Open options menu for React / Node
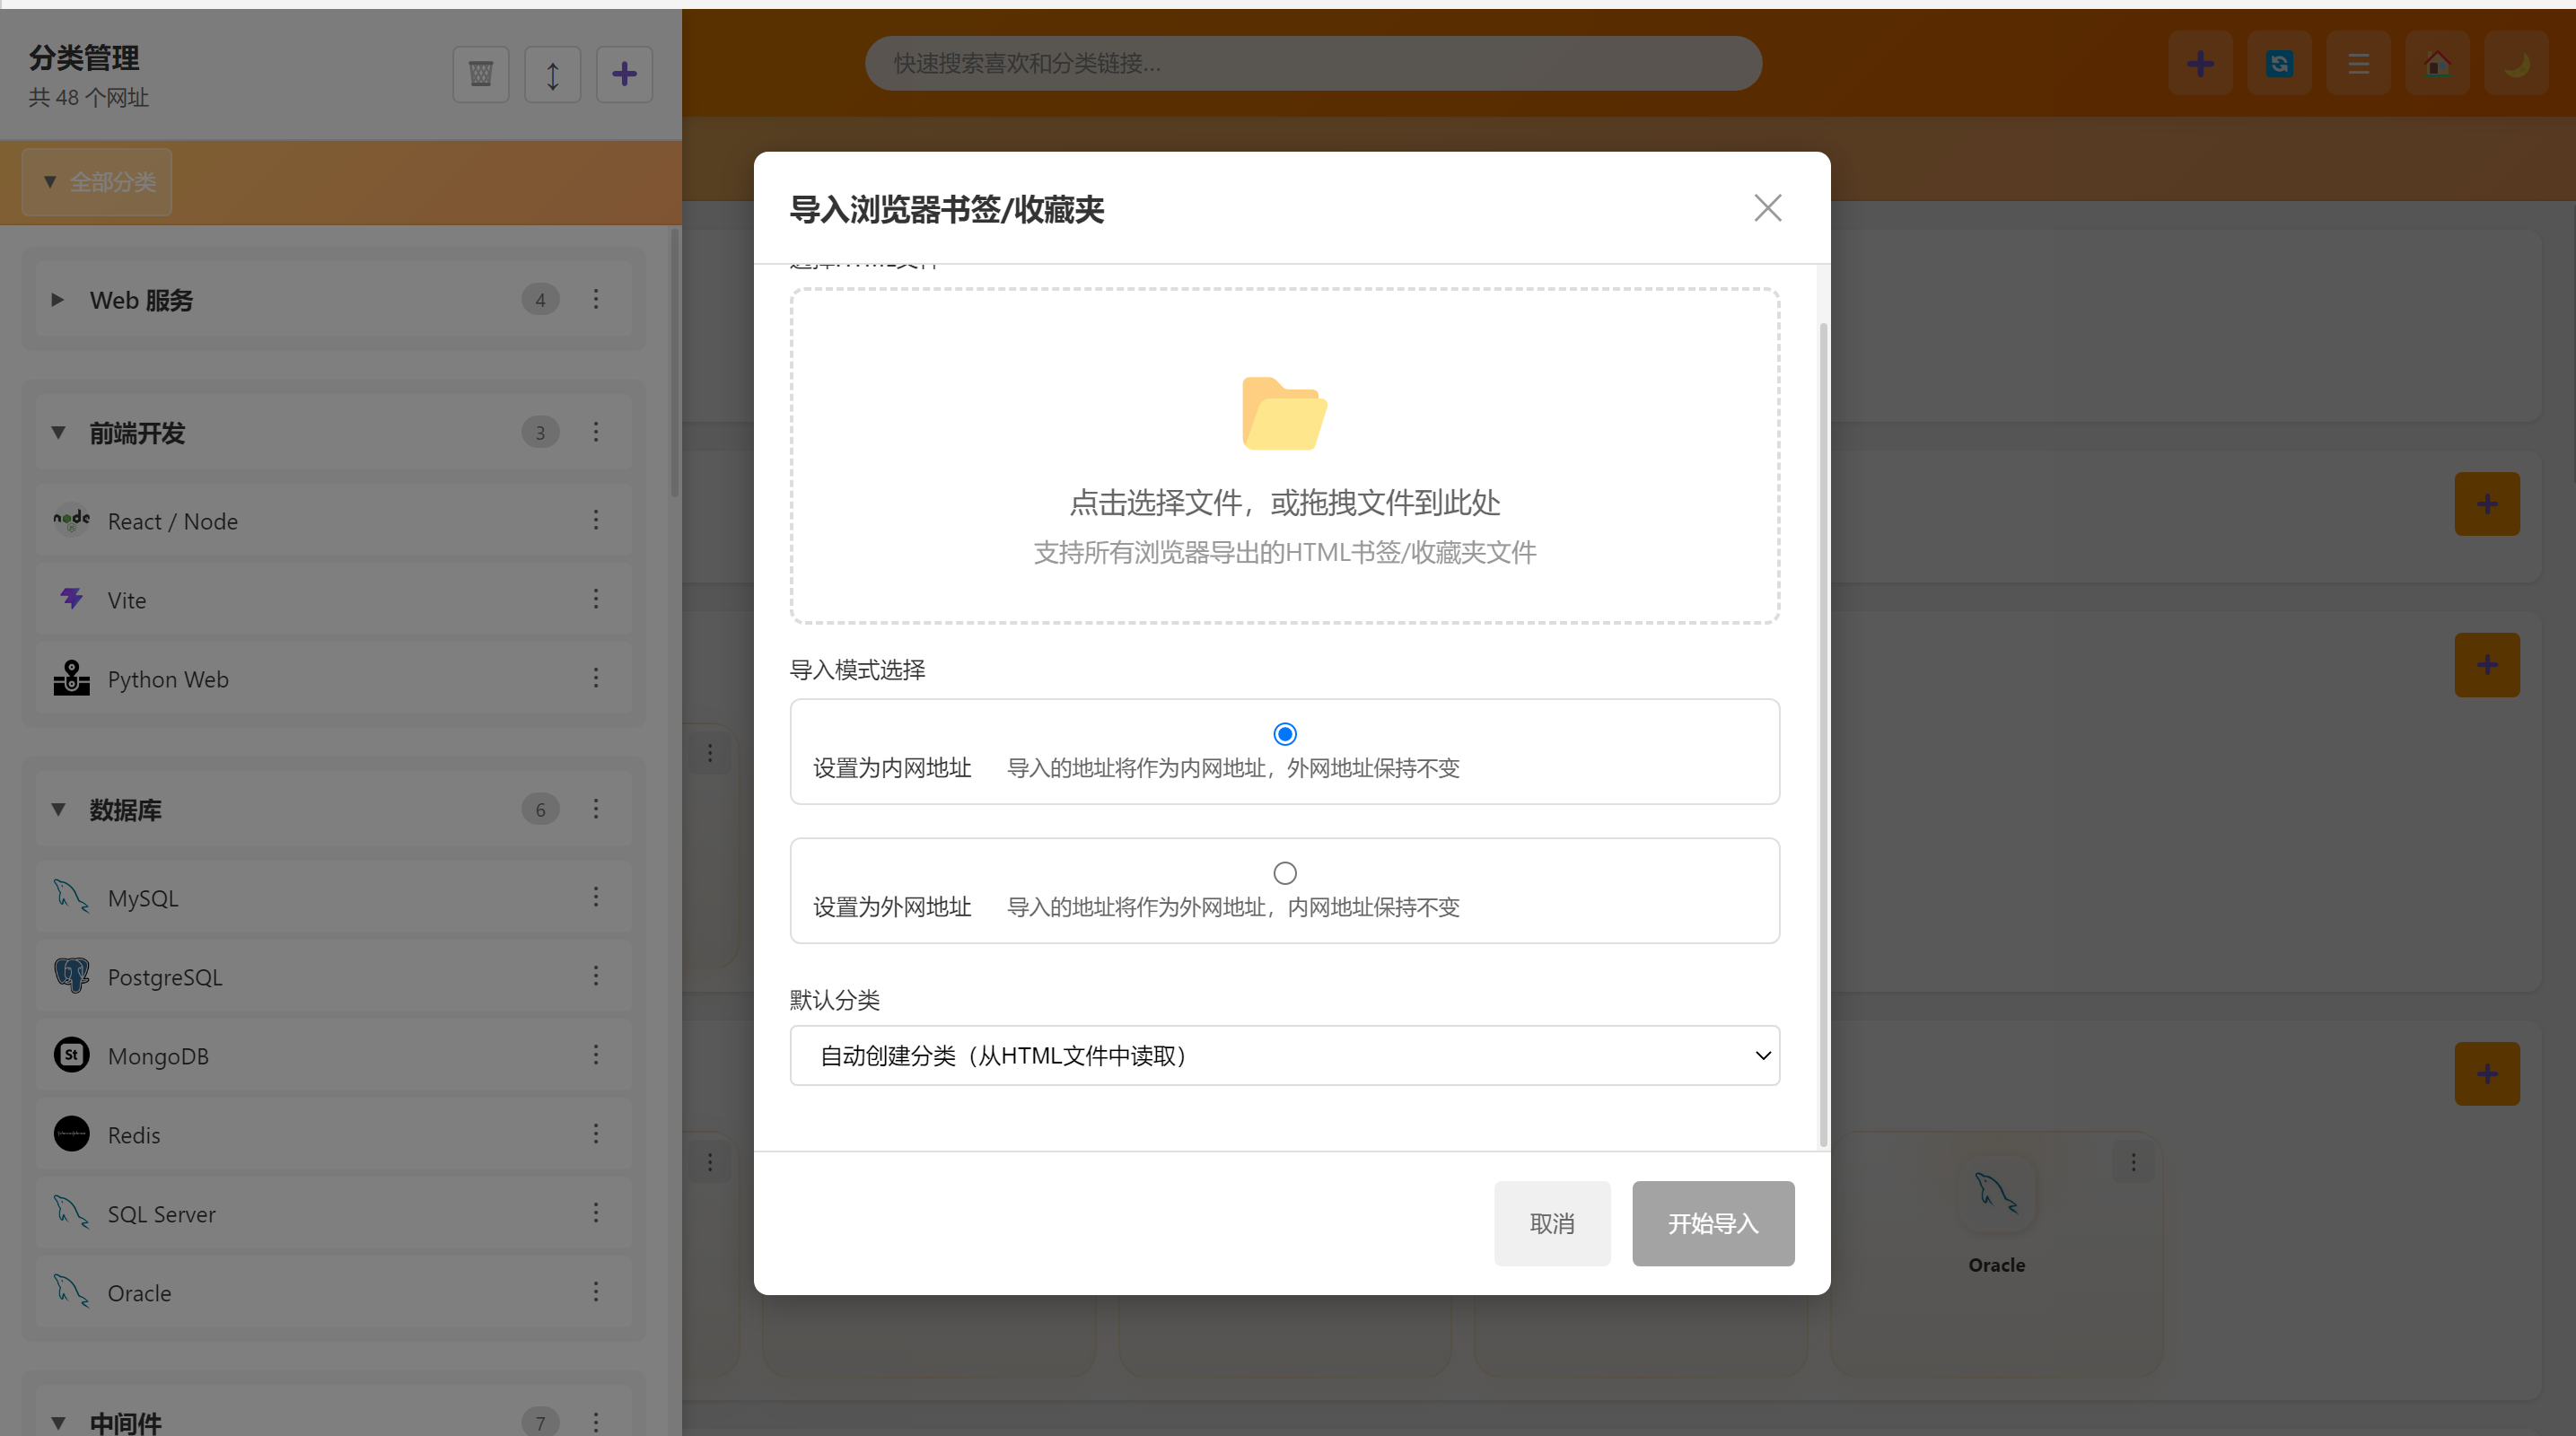 click(596, 520)
